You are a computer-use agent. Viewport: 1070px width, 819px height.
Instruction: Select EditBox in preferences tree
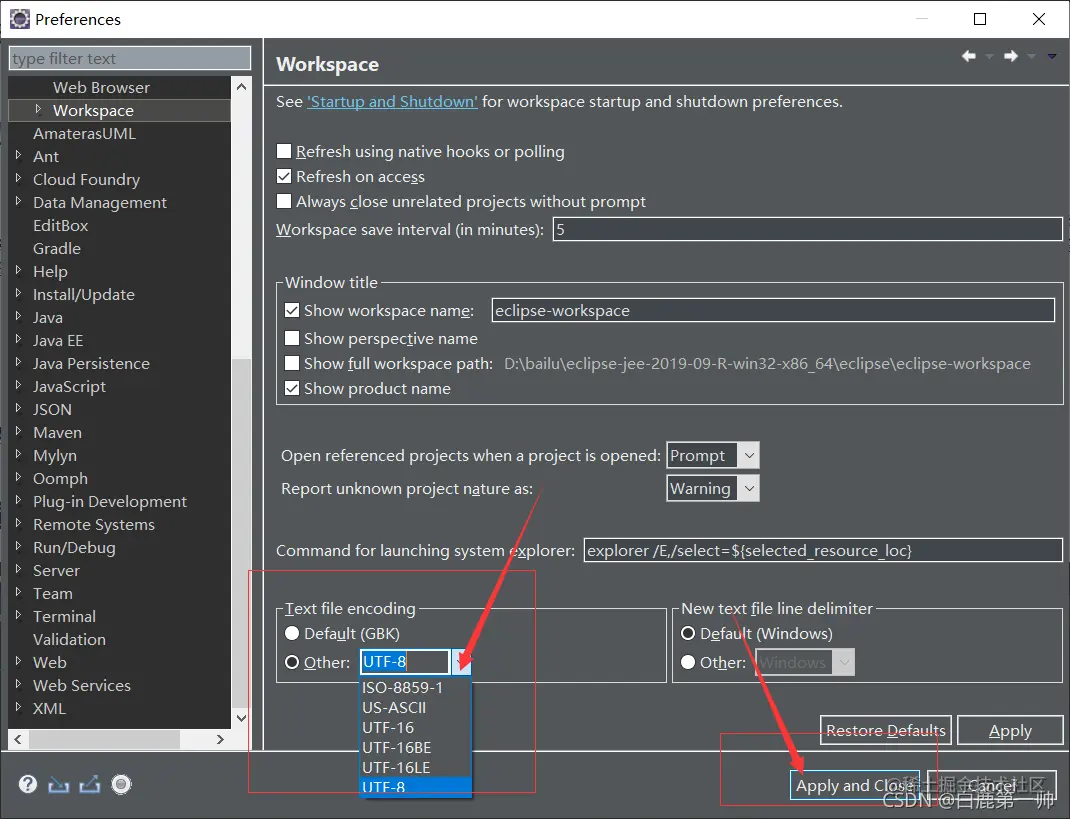point(61,226)
